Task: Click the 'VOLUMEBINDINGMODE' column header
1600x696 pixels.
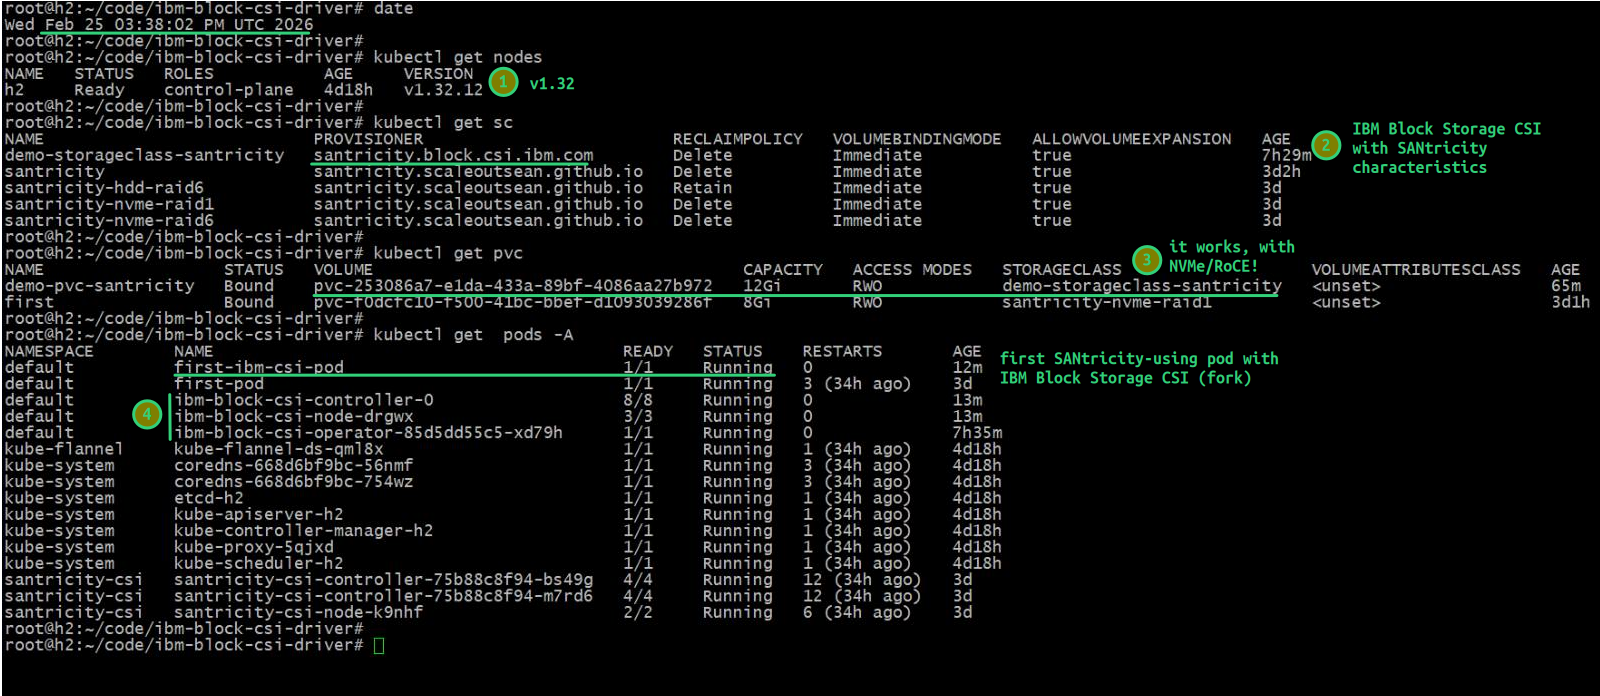Action: coord(917,139)
